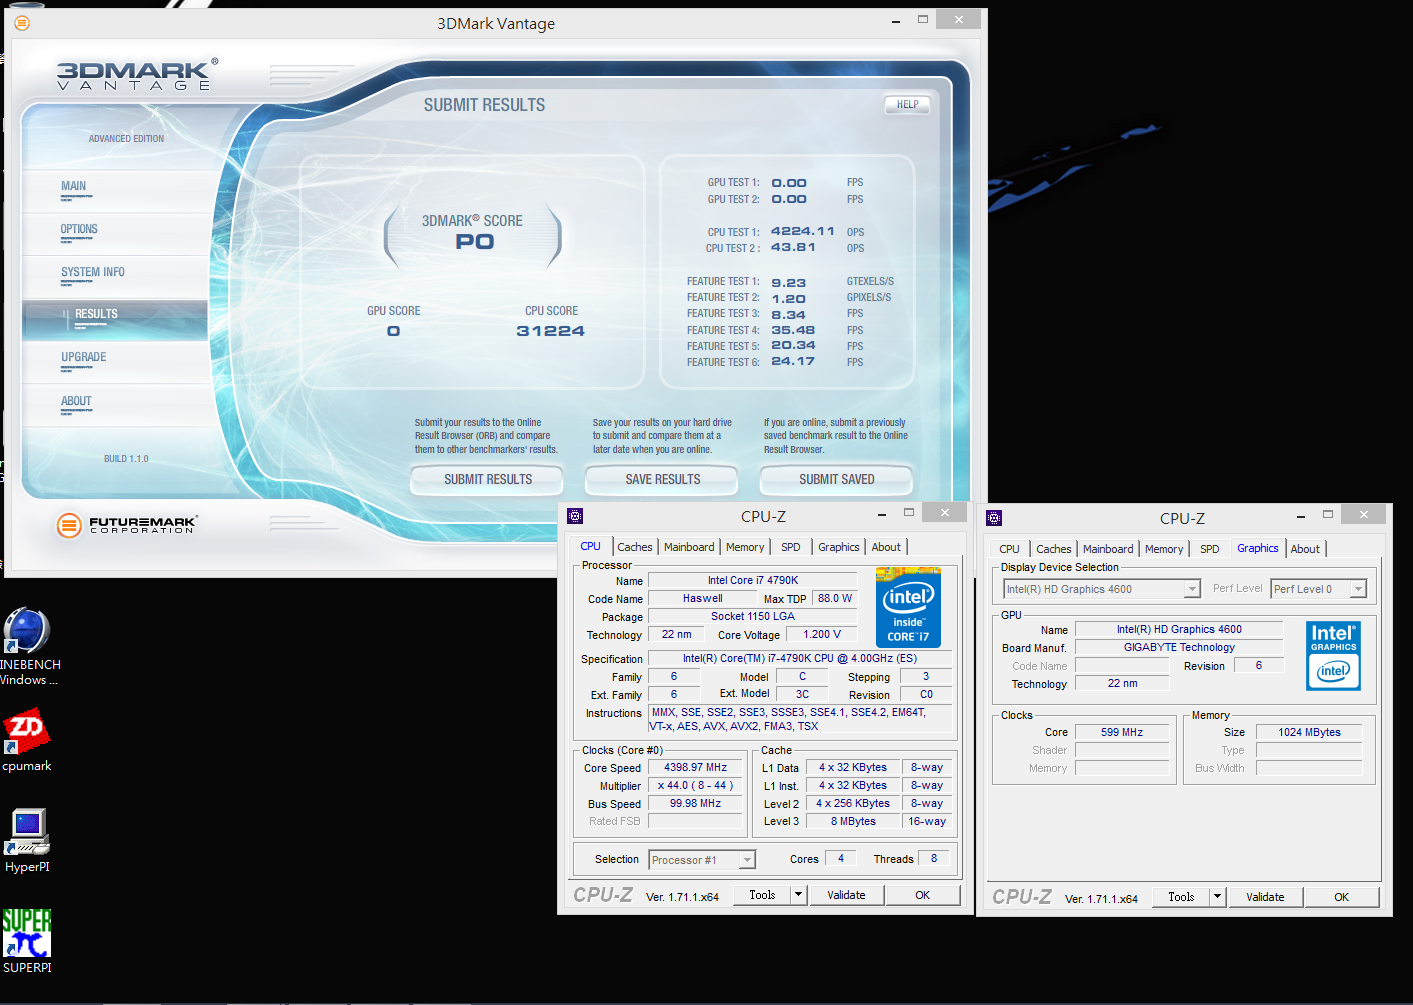
Task: Click the Multiplier x 44.0 value
Action: (695, 786)
